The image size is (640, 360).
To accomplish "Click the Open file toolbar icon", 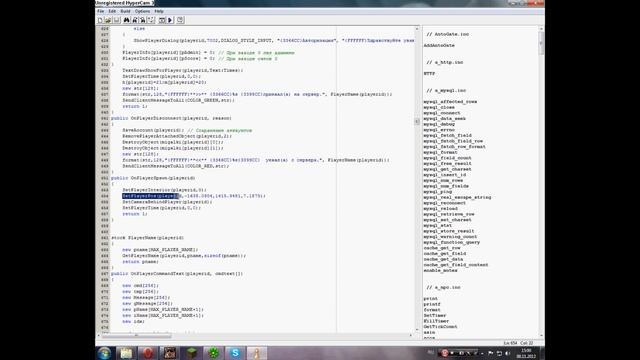I will [108, 20].
